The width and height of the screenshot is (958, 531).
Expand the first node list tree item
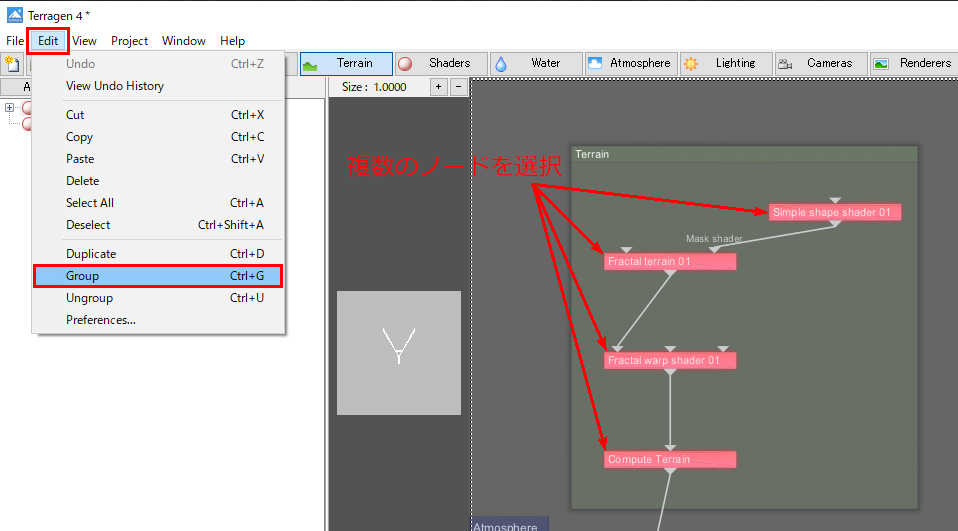[10, 108]
